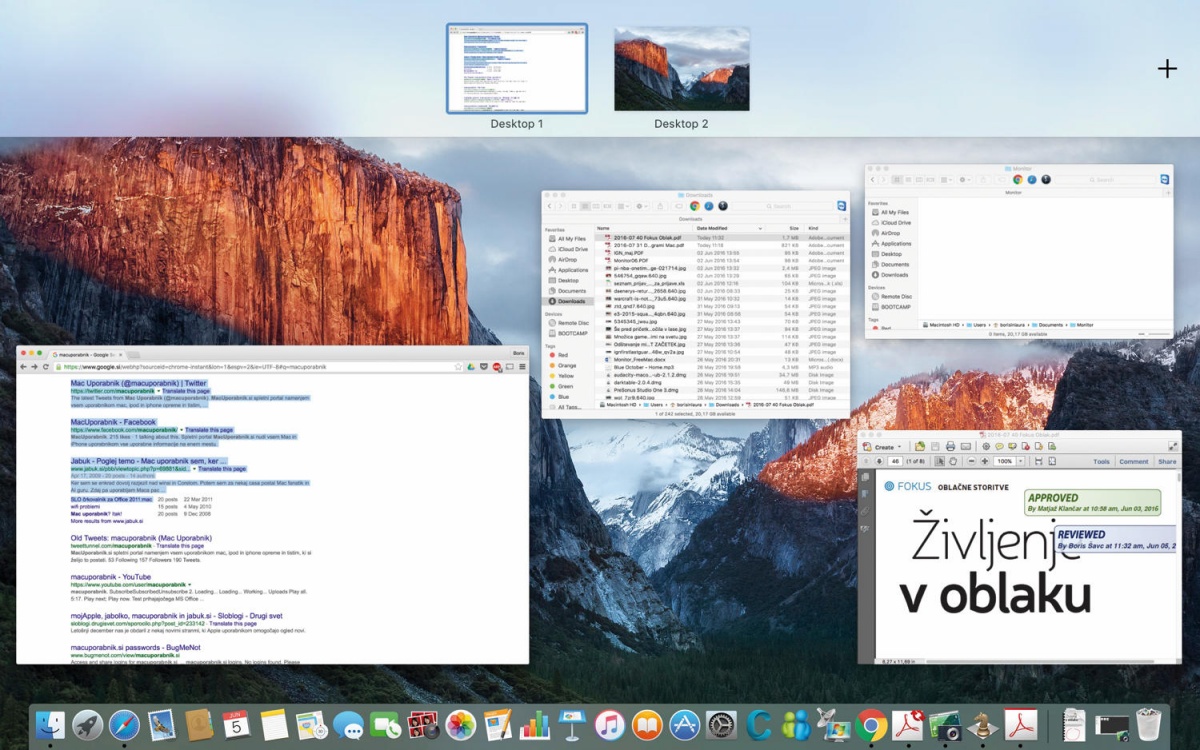
Task: Open MacUporabnik - Facebook result link
Action: tap(113, 422)
